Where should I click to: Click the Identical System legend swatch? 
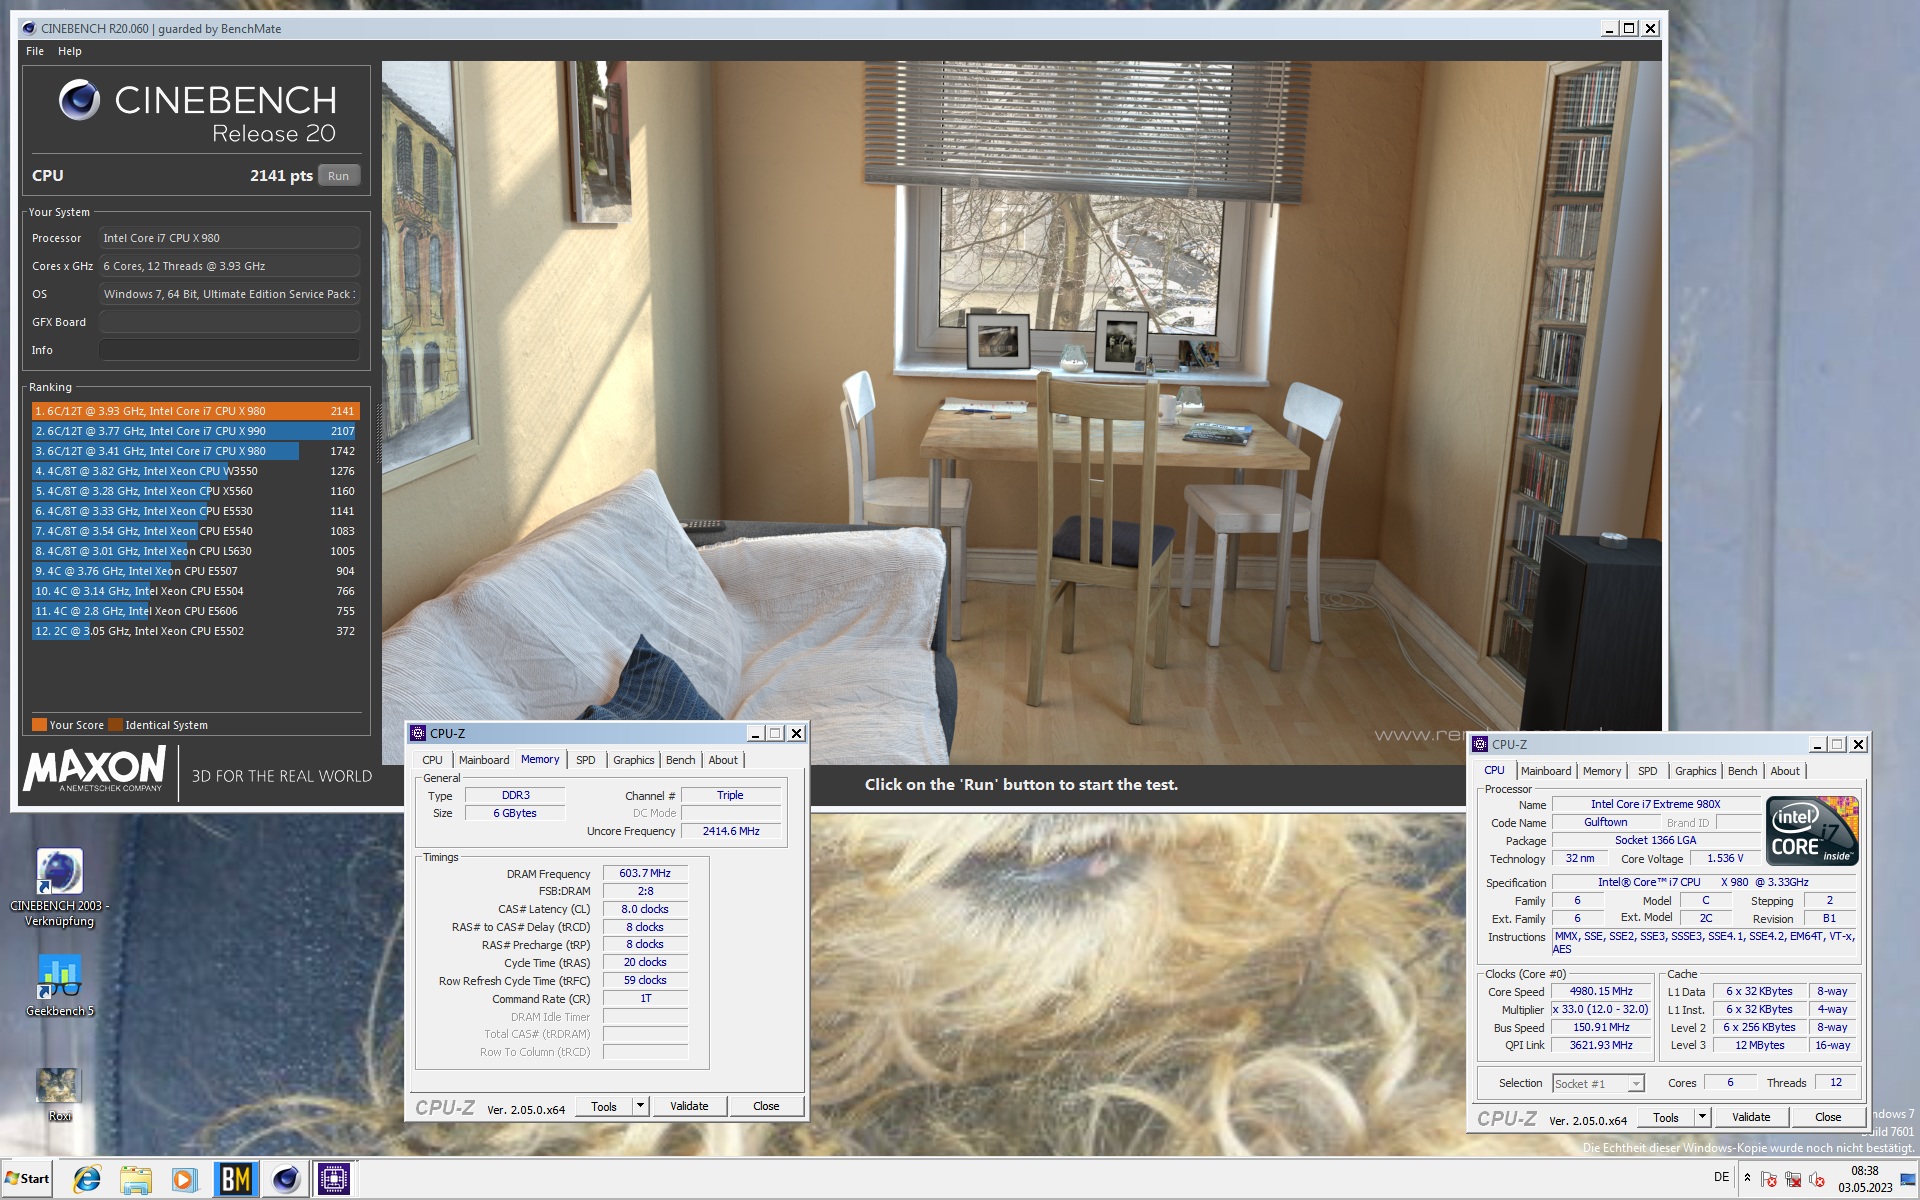coord(115,725)
